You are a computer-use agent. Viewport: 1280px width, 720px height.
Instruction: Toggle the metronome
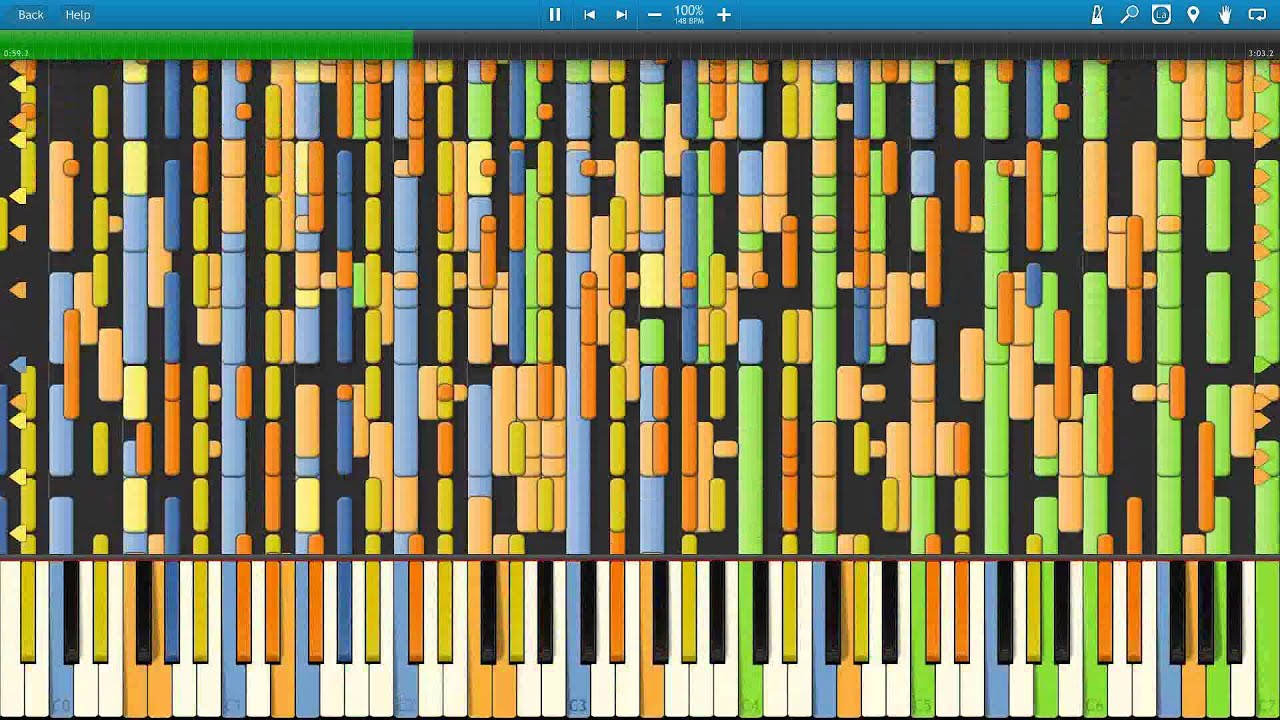[1097, 14]
